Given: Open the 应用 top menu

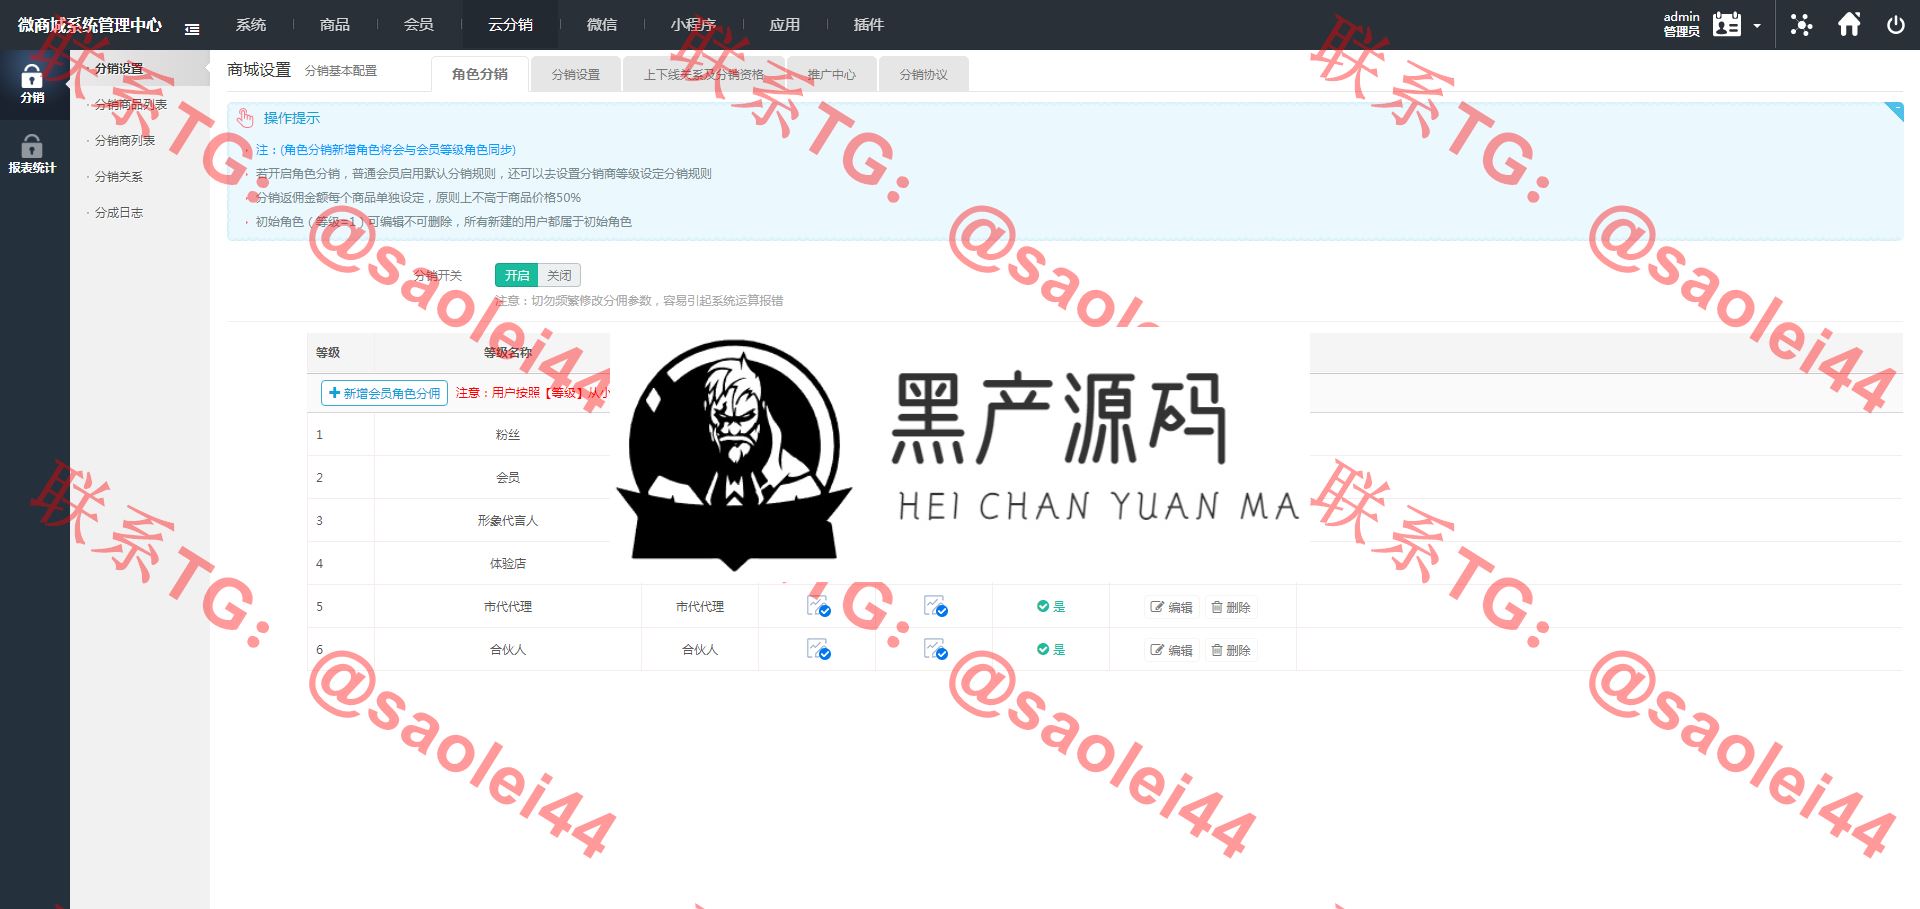Looking at the screenshot, I should (x=785, y=25).
